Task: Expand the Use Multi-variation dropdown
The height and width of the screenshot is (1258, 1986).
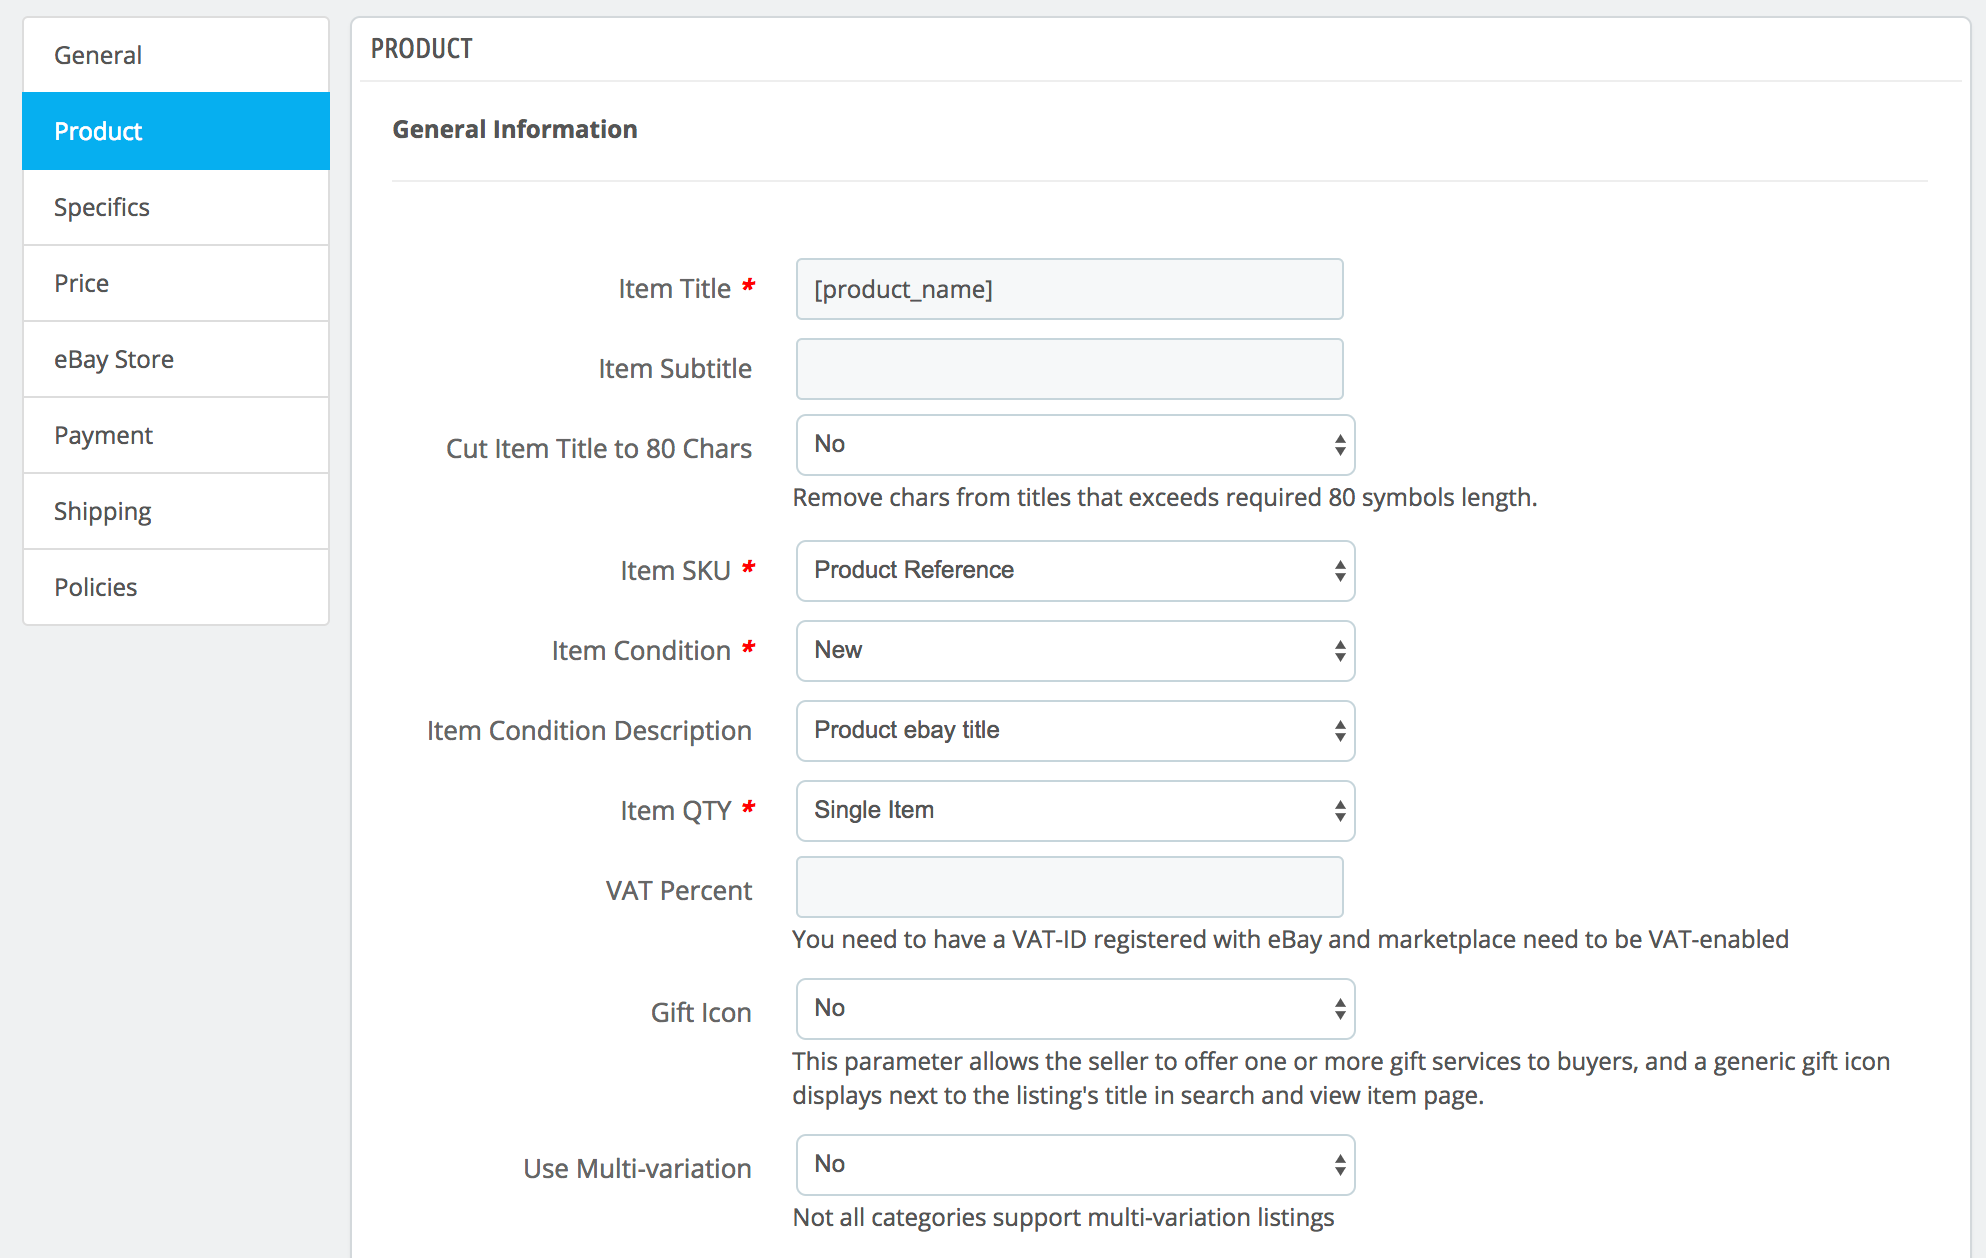Action: pos(1075,1165)
